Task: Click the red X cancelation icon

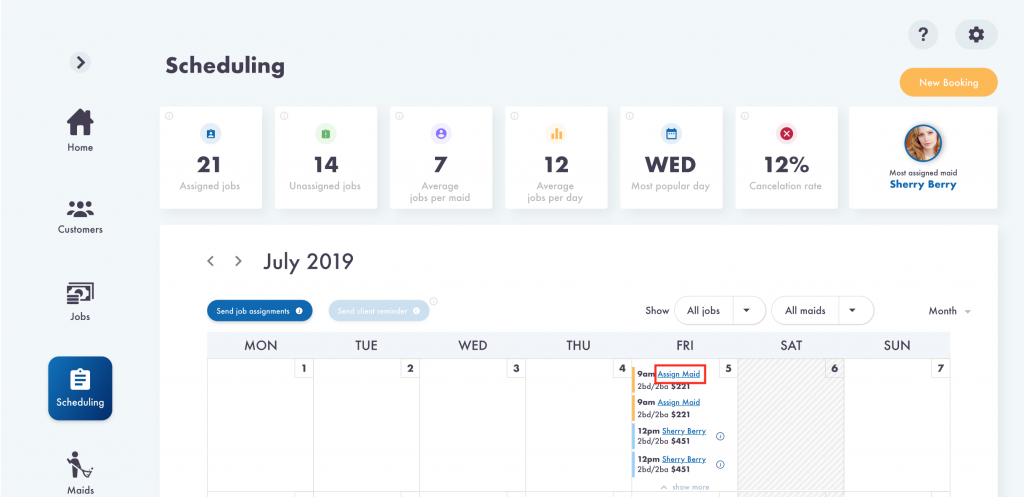Action: pyautogui.click(x=786, y=133)
